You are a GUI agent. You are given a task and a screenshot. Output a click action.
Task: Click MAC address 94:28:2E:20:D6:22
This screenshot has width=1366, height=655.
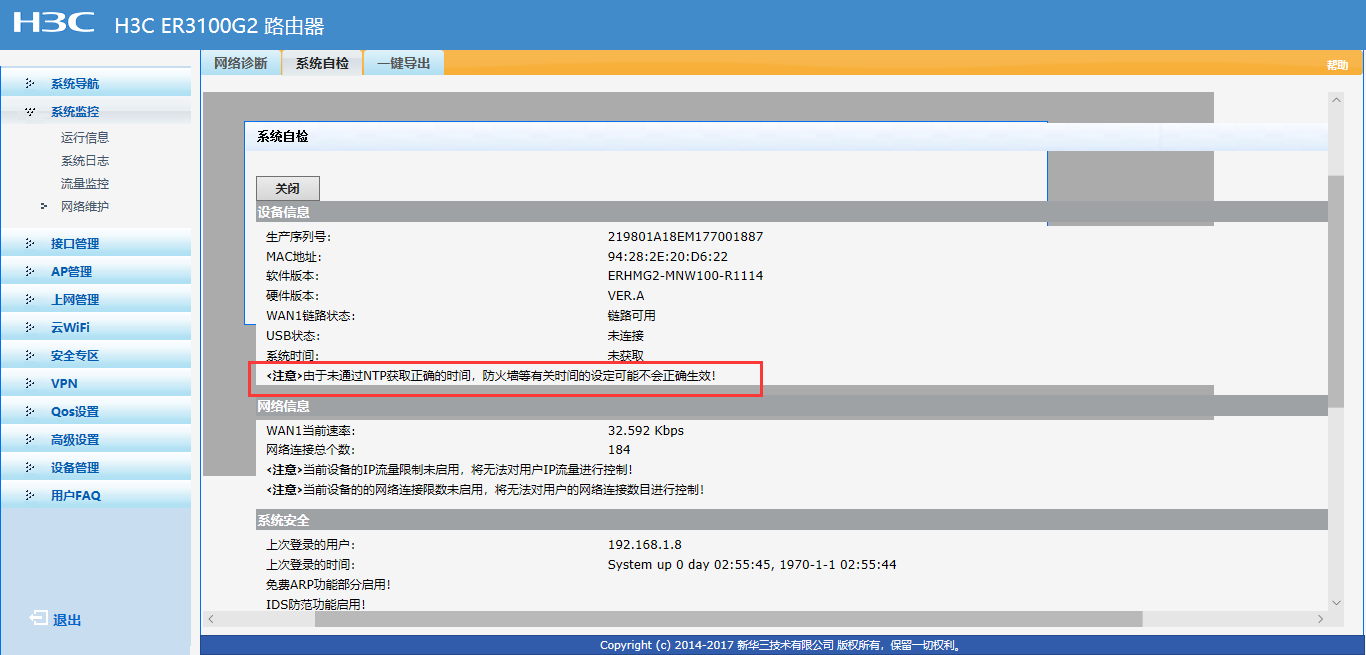click(668, 257)
